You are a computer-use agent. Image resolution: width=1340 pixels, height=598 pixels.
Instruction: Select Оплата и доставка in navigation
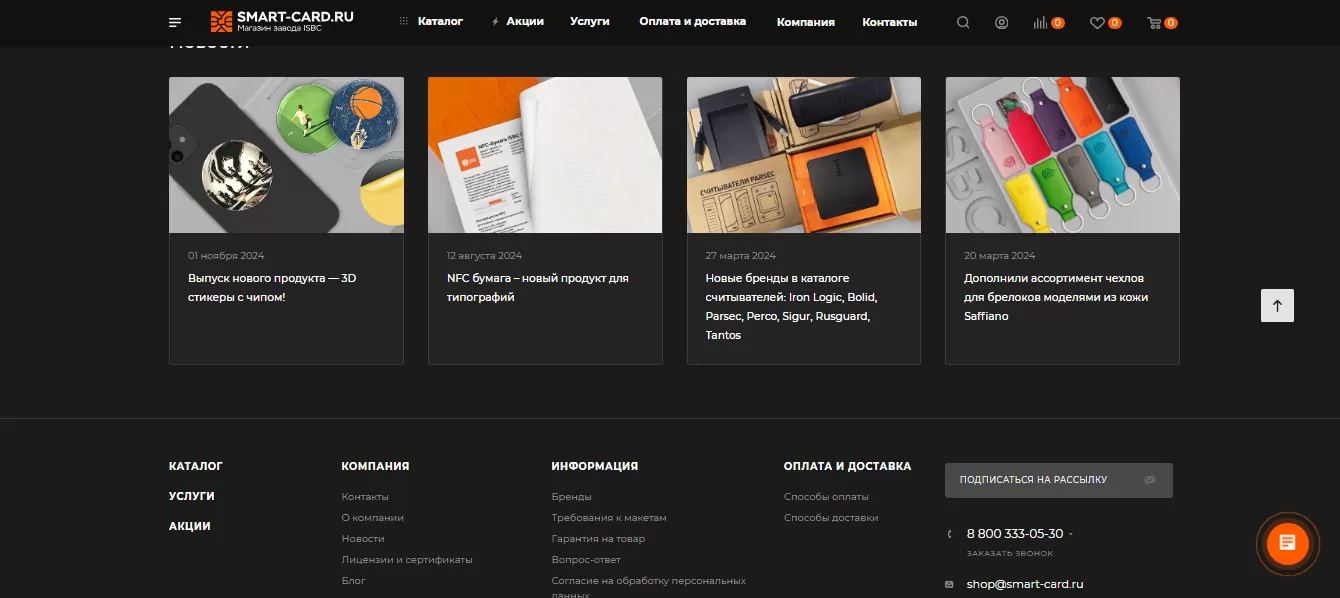(692, 21)
